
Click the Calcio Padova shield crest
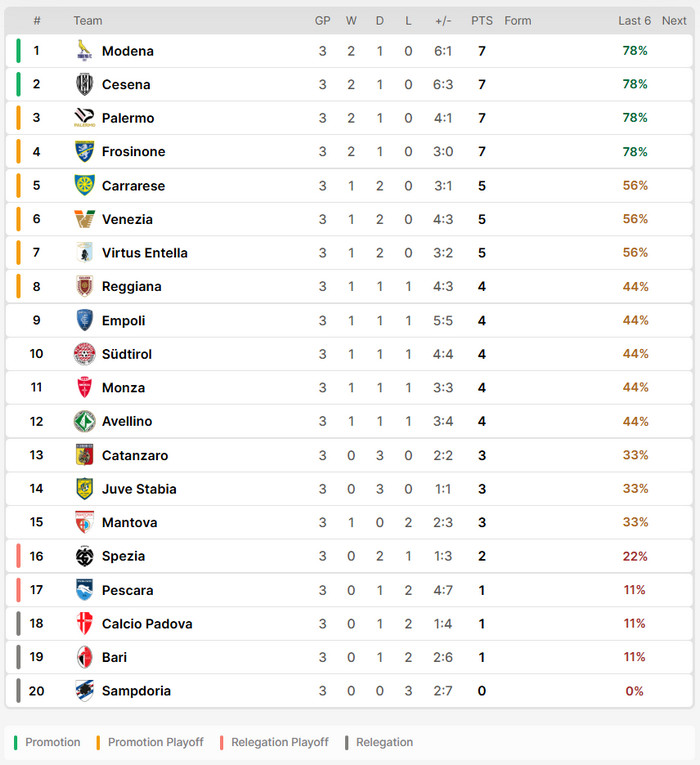coord(84,623)
